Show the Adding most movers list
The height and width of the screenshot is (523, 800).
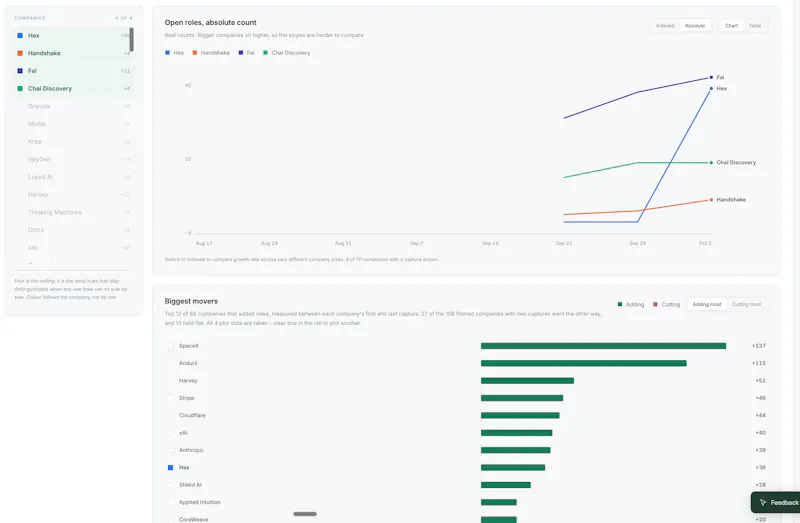pos(707,305)
